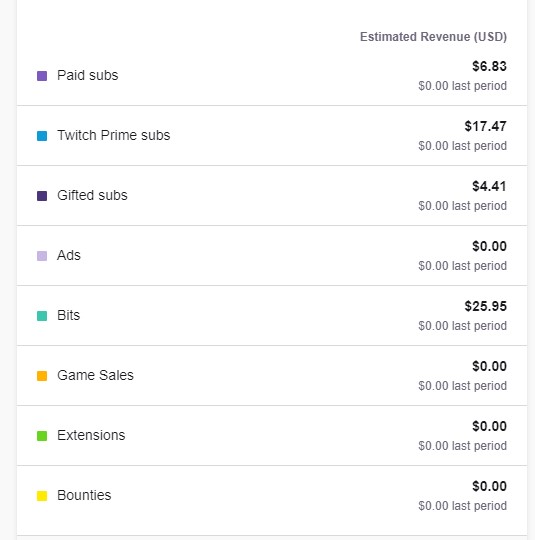535x540 pixels.
Task: Select the Paid subs label
Action: pyautogui.click(x=88, y=75)
